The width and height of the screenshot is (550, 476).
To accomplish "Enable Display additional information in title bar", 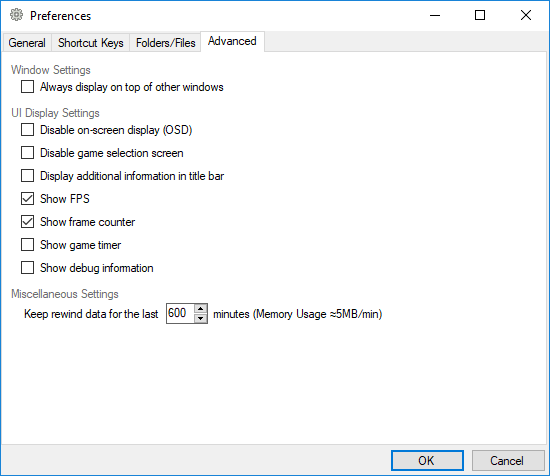I will [x=27, y=176].
